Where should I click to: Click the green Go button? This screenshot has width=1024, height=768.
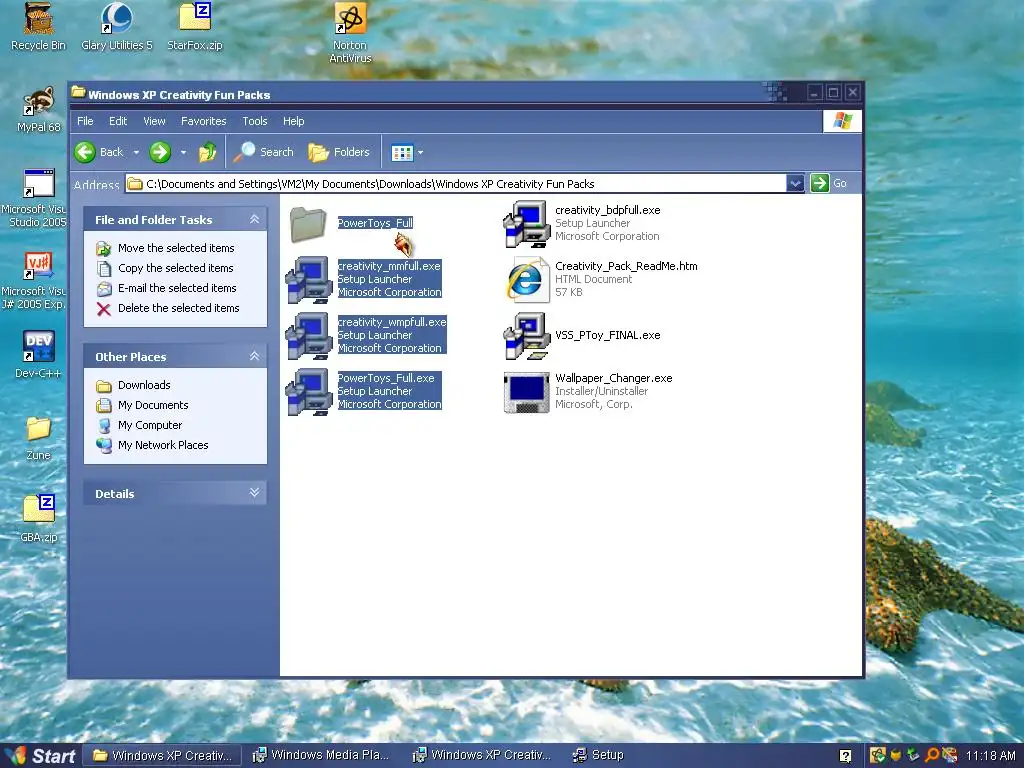[x=829, y=184]
